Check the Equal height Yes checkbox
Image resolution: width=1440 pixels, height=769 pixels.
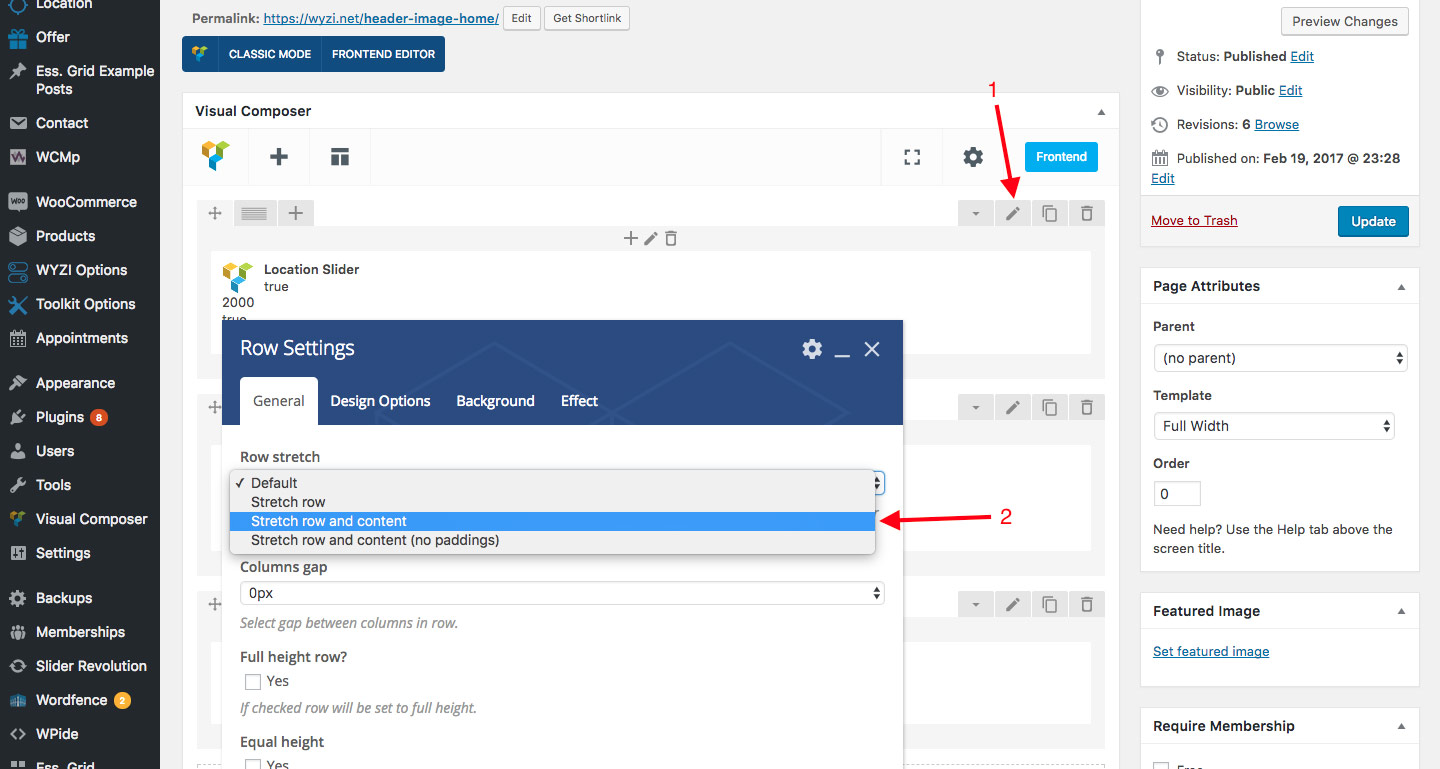253,765
